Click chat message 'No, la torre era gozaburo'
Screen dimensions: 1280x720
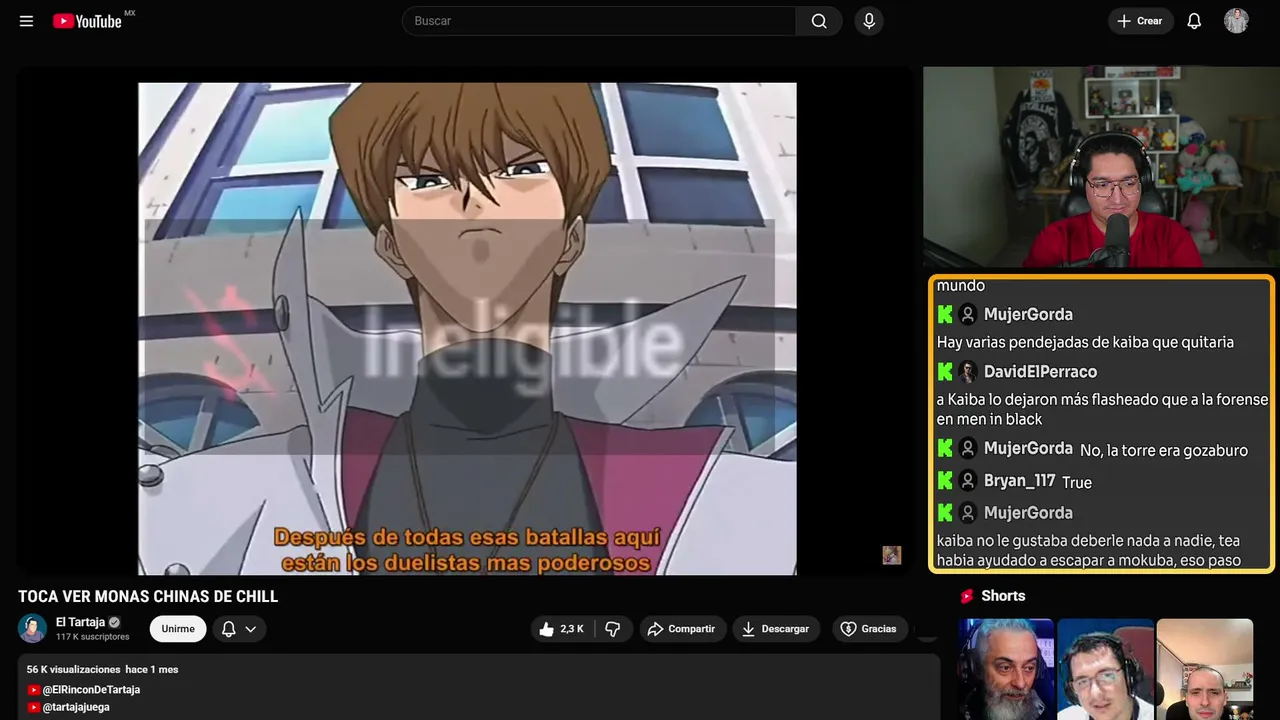tap(1164, 450)
